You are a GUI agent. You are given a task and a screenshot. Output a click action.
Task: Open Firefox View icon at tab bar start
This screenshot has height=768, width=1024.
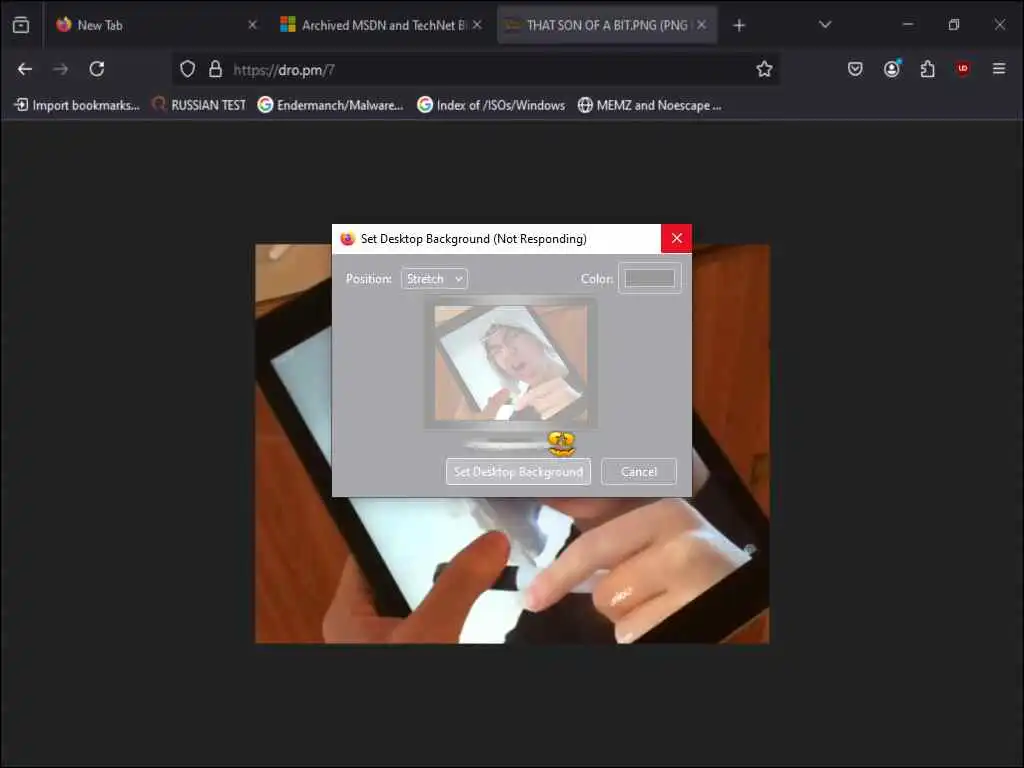(x=21, y=25)
